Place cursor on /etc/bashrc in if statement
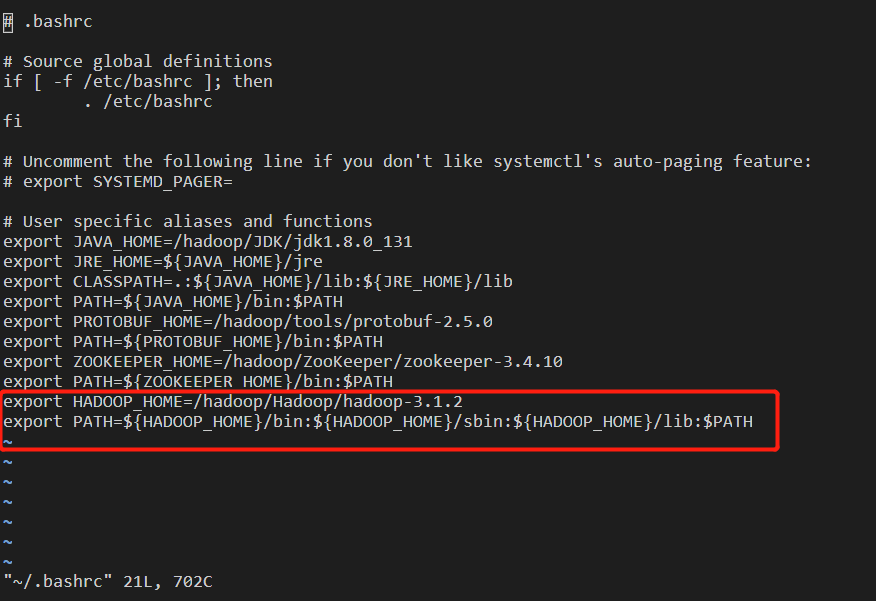 pos(138,82)
